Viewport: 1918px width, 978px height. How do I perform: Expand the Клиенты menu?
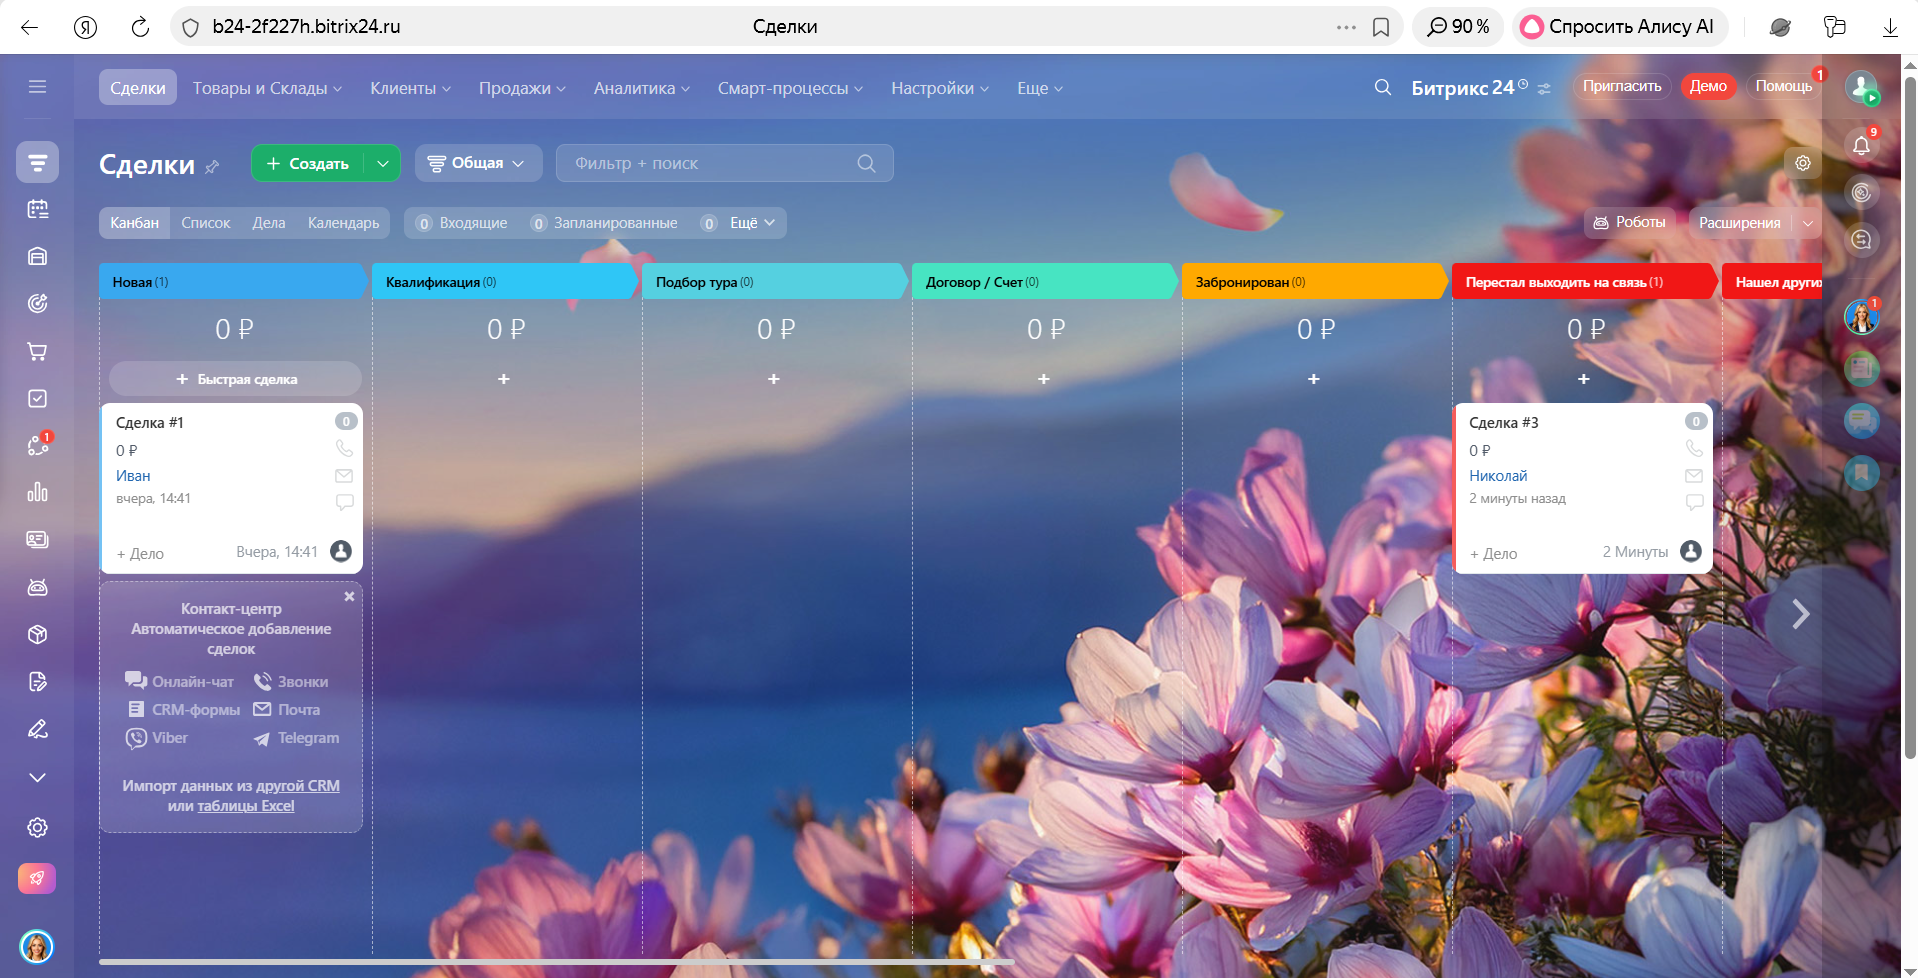[x=410, y=88]
